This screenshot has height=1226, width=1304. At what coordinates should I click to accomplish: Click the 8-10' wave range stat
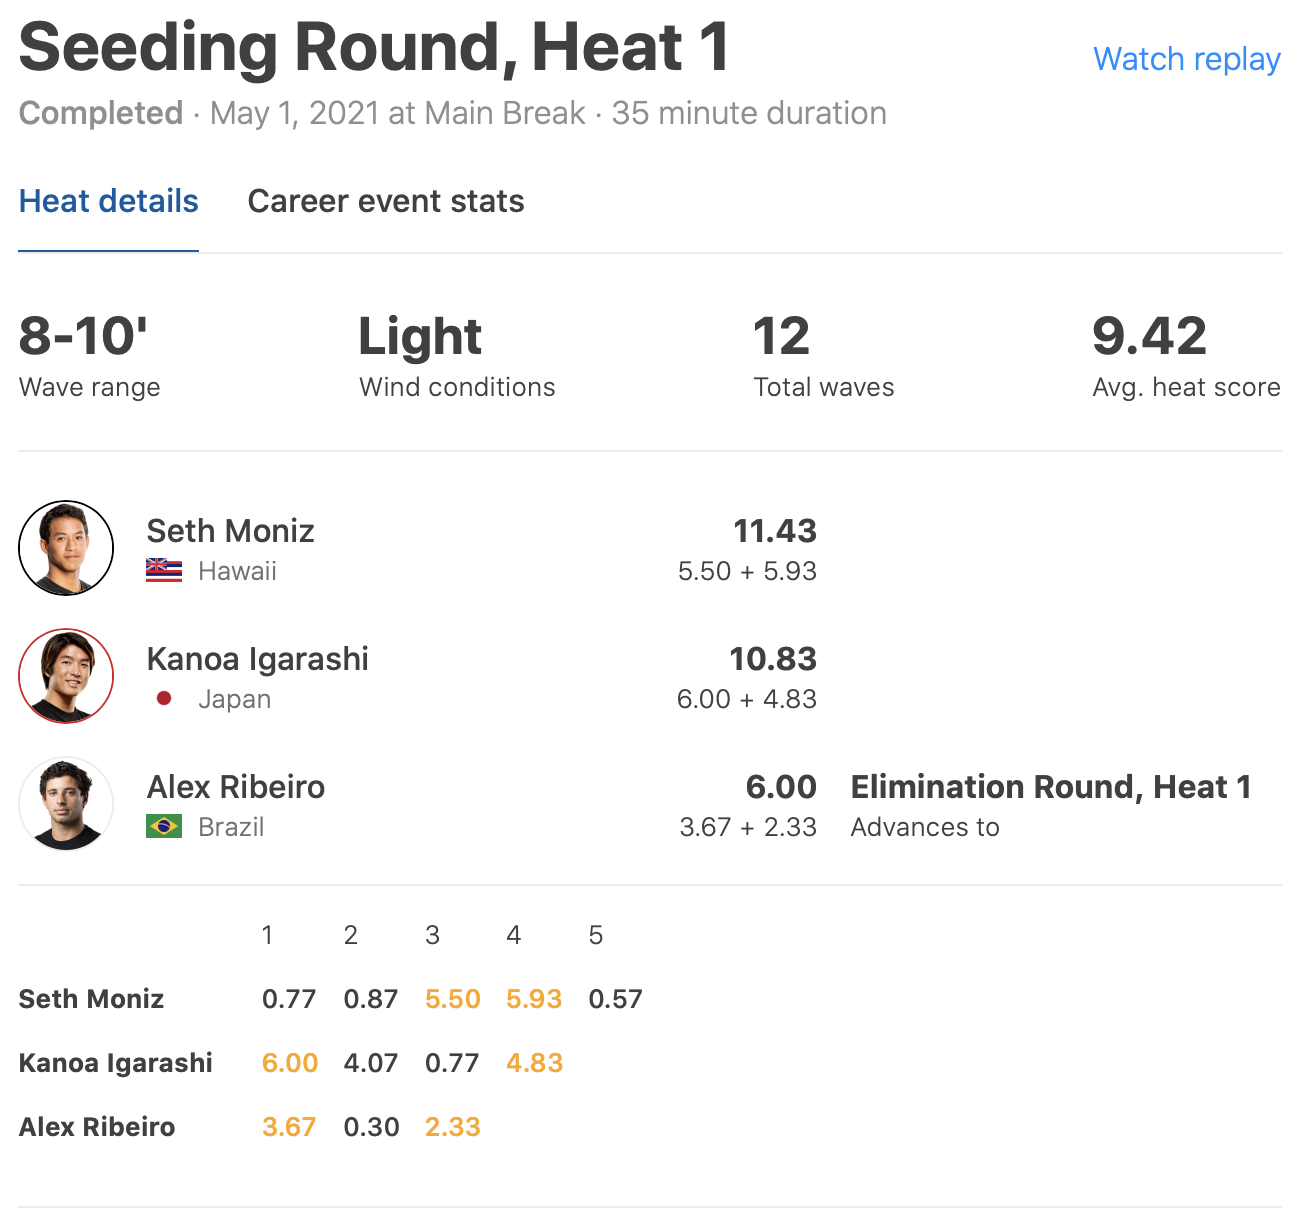[84, 336]
